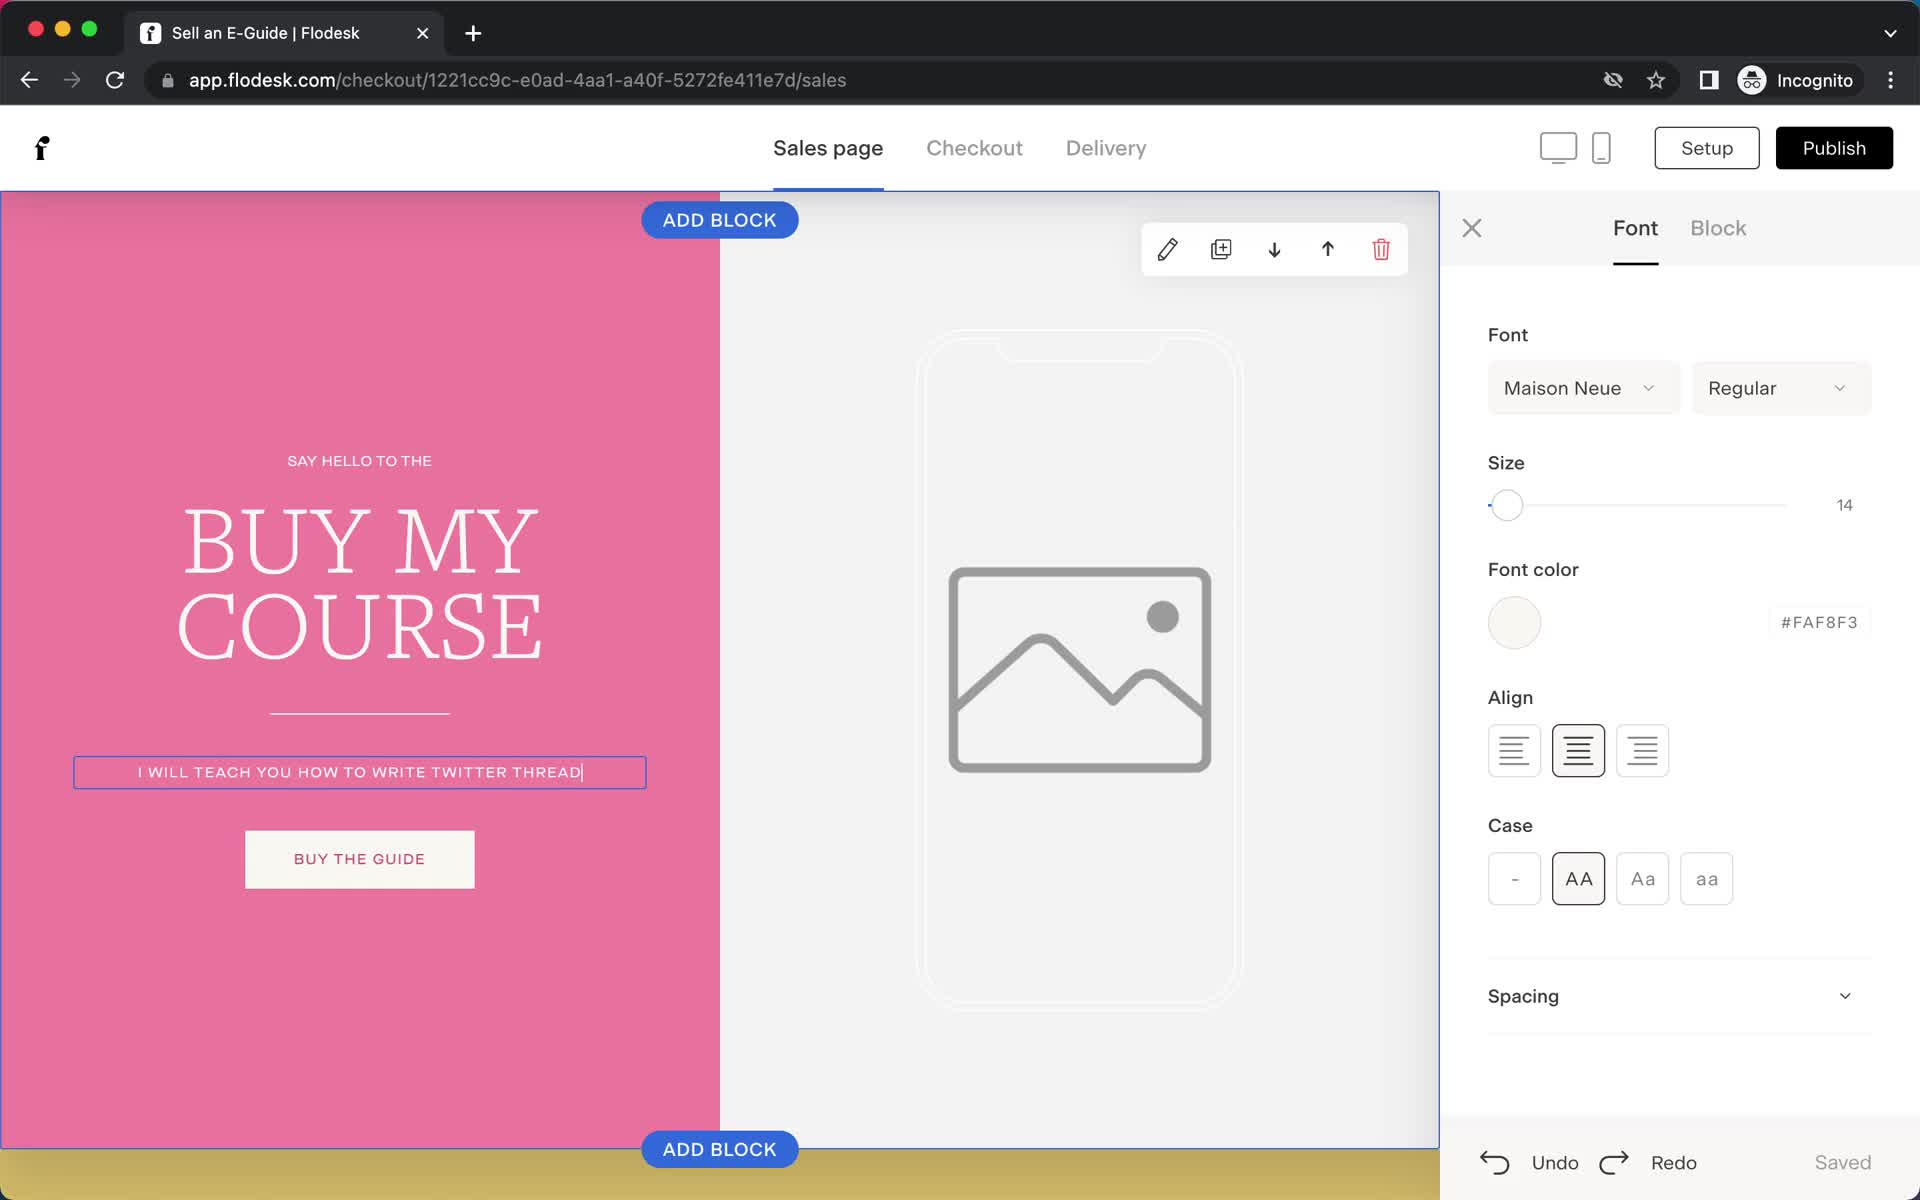This screenshot has height=1200, width=1920.
Task: Open Chrome three-dot menu
Action: [x=1890, y=80]
